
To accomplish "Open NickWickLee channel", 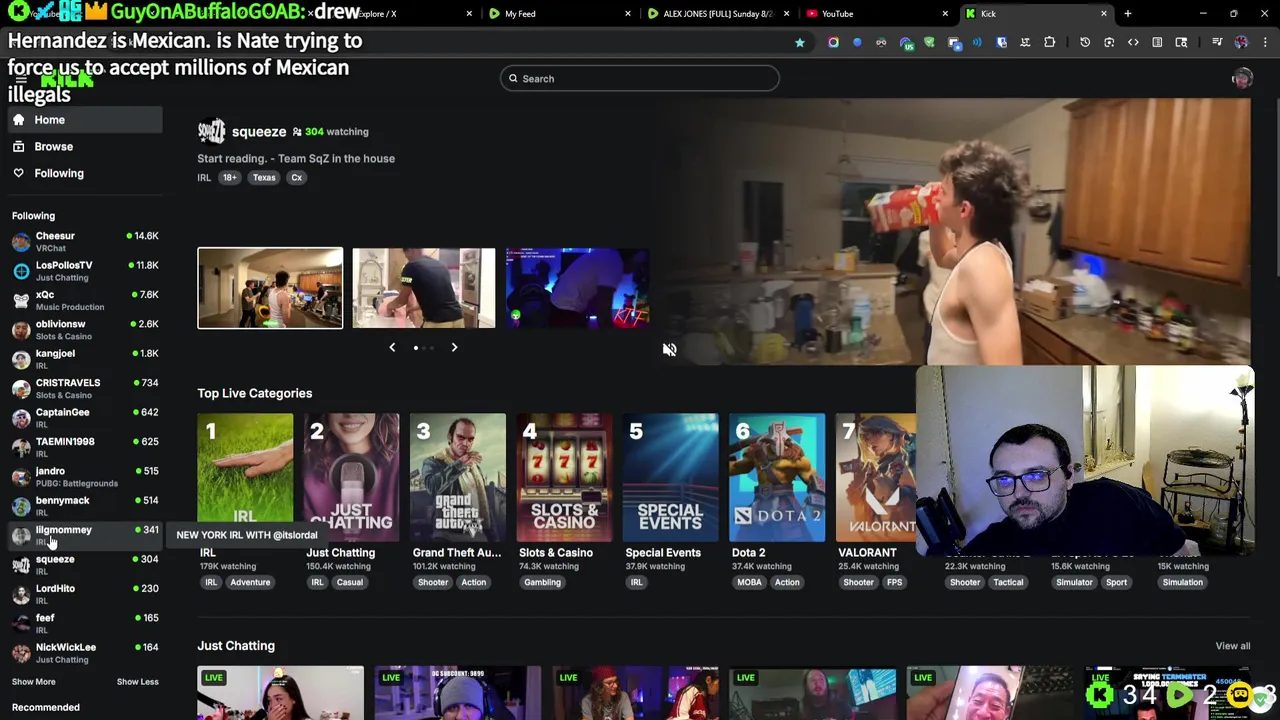I will point(85,653).
